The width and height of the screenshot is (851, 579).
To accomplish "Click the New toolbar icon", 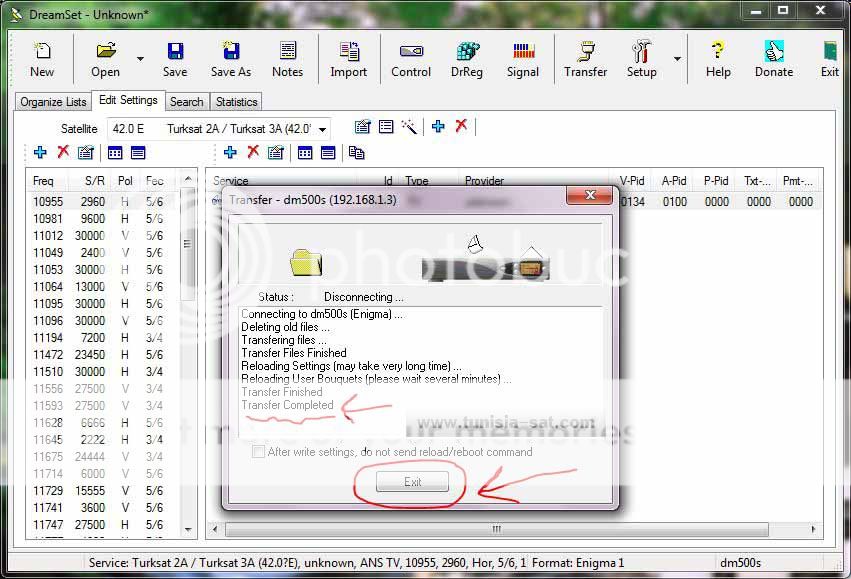I will point(42,59).
